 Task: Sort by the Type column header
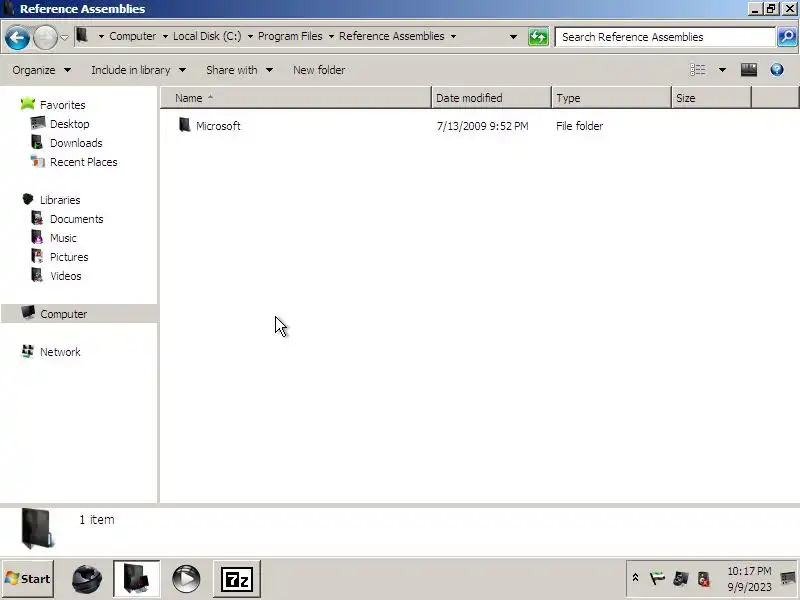611,98
